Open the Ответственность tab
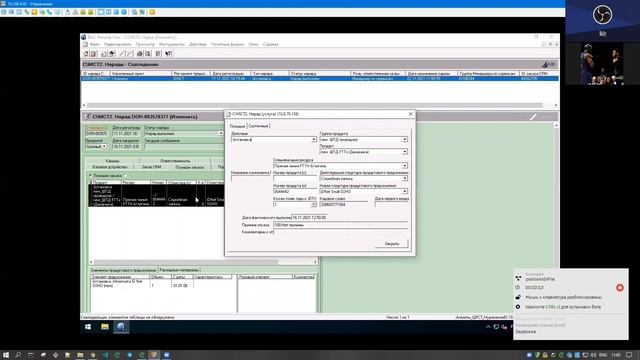 pos(175,161)
